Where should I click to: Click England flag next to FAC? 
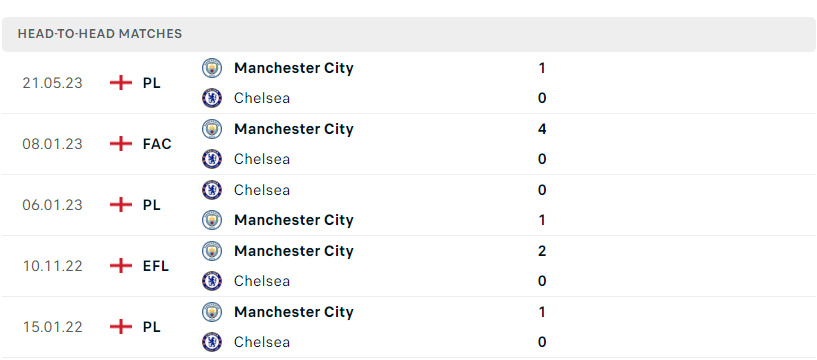(121, 144)
